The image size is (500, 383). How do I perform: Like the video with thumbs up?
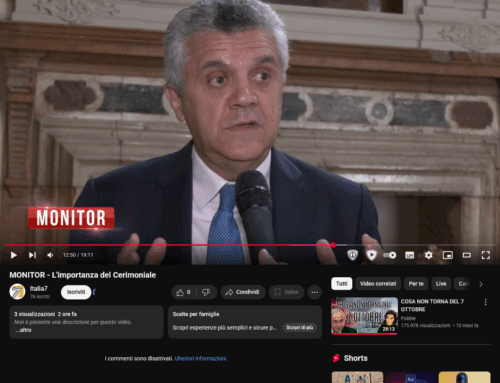coord(183,292)
